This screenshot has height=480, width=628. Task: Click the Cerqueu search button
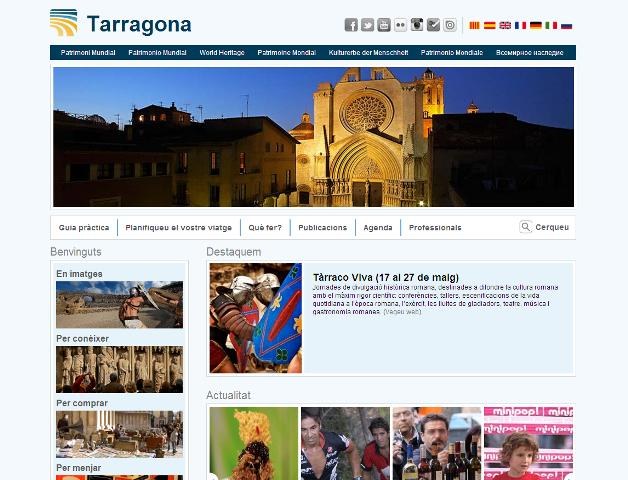pos(544,227)
